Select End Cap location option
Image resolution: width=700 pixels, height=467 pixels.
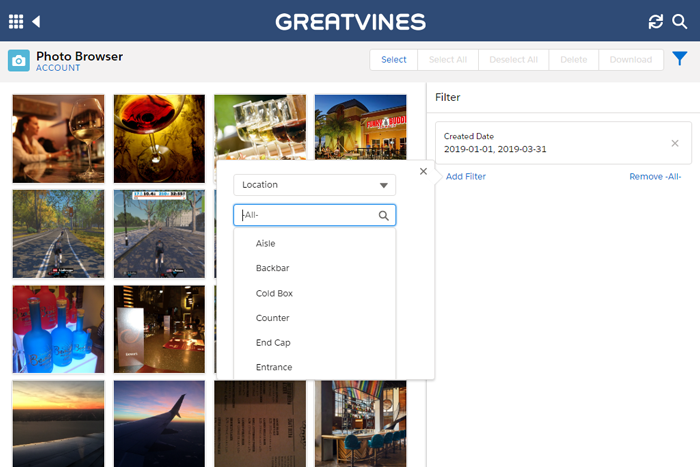point(273,343)
